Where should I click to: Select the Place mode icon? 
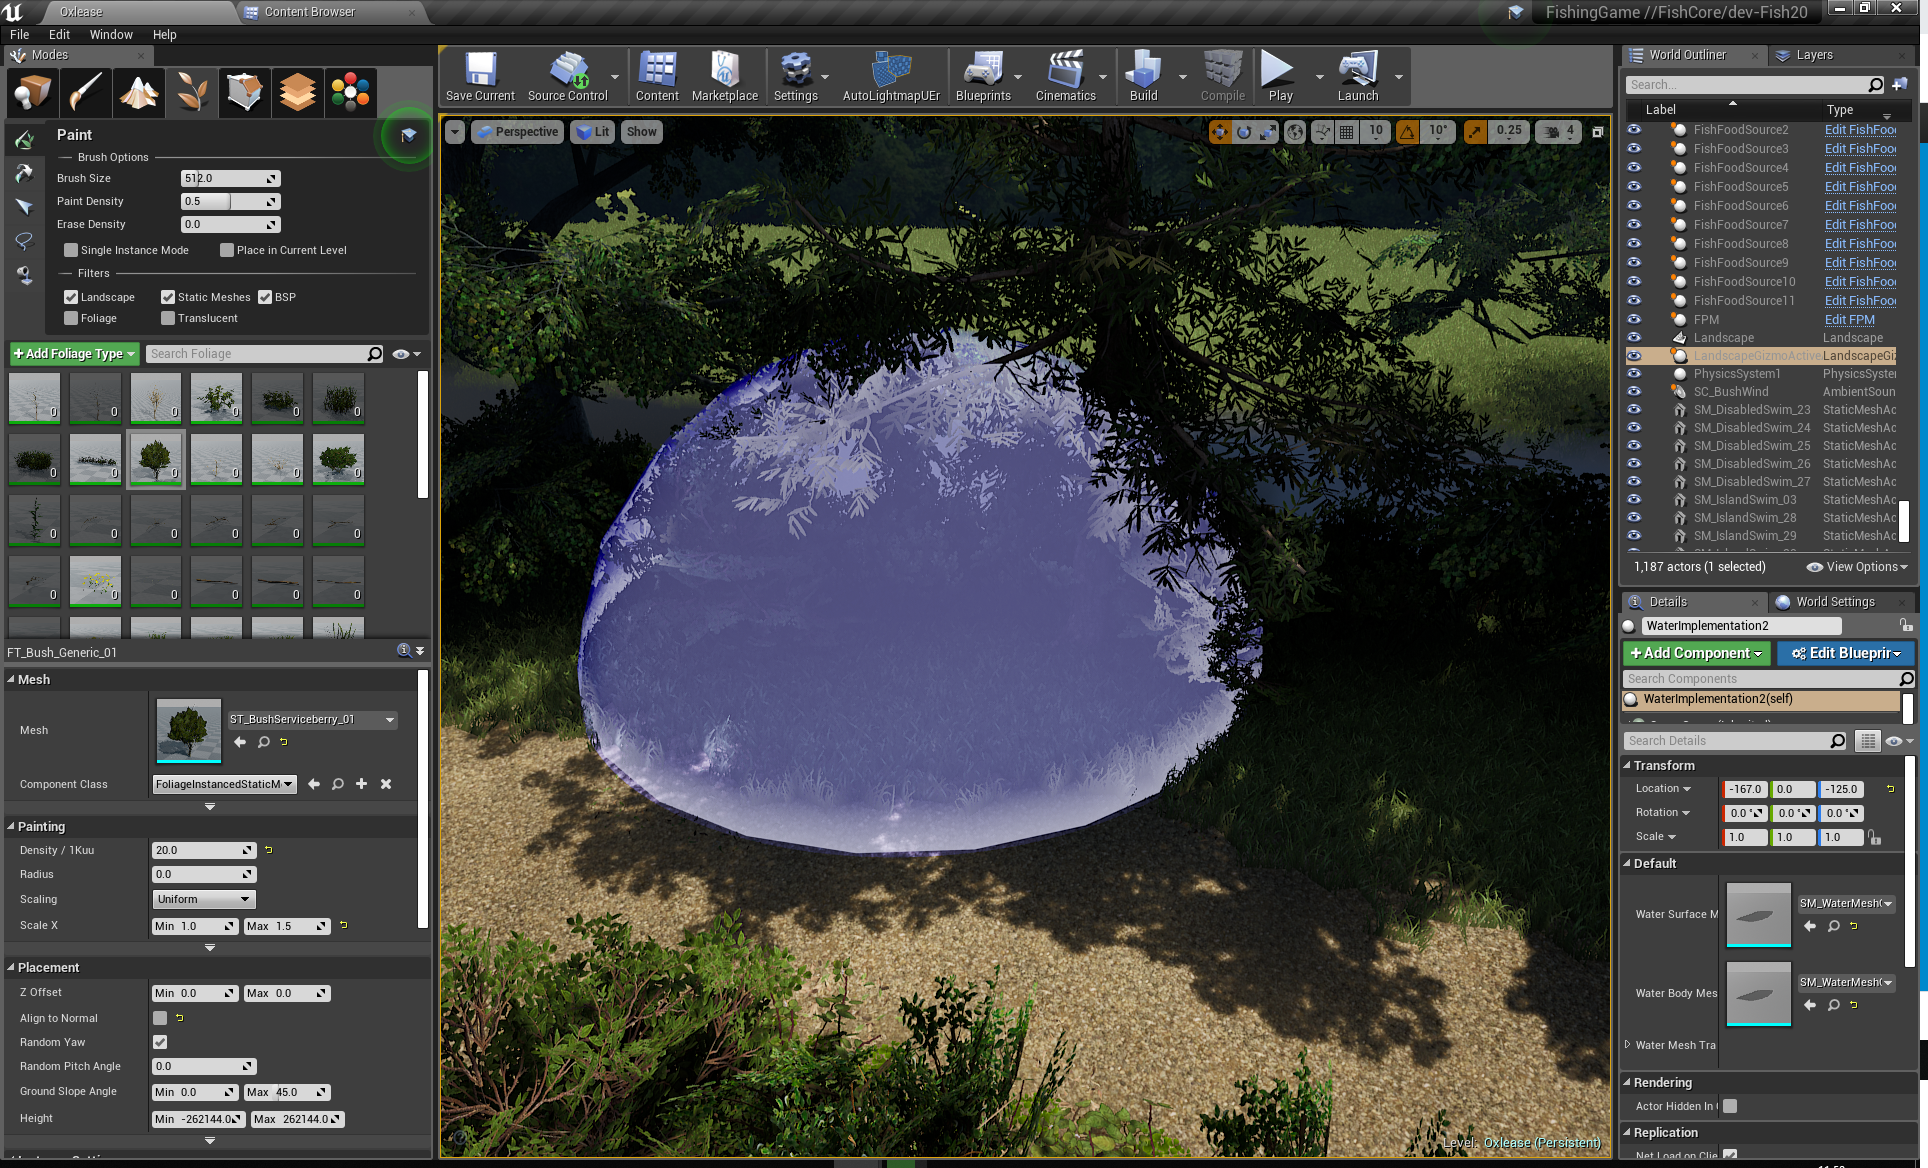coord(32,92)
